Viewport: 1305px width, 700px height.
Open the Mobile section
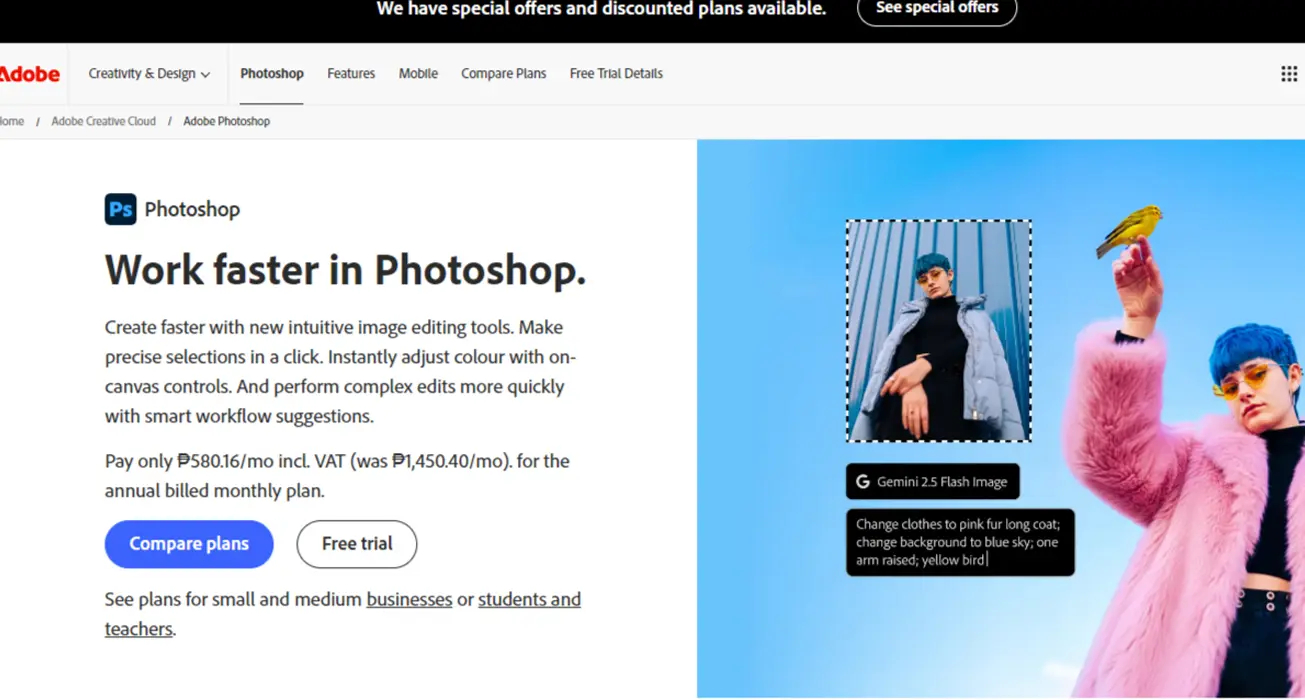[417, 73]
